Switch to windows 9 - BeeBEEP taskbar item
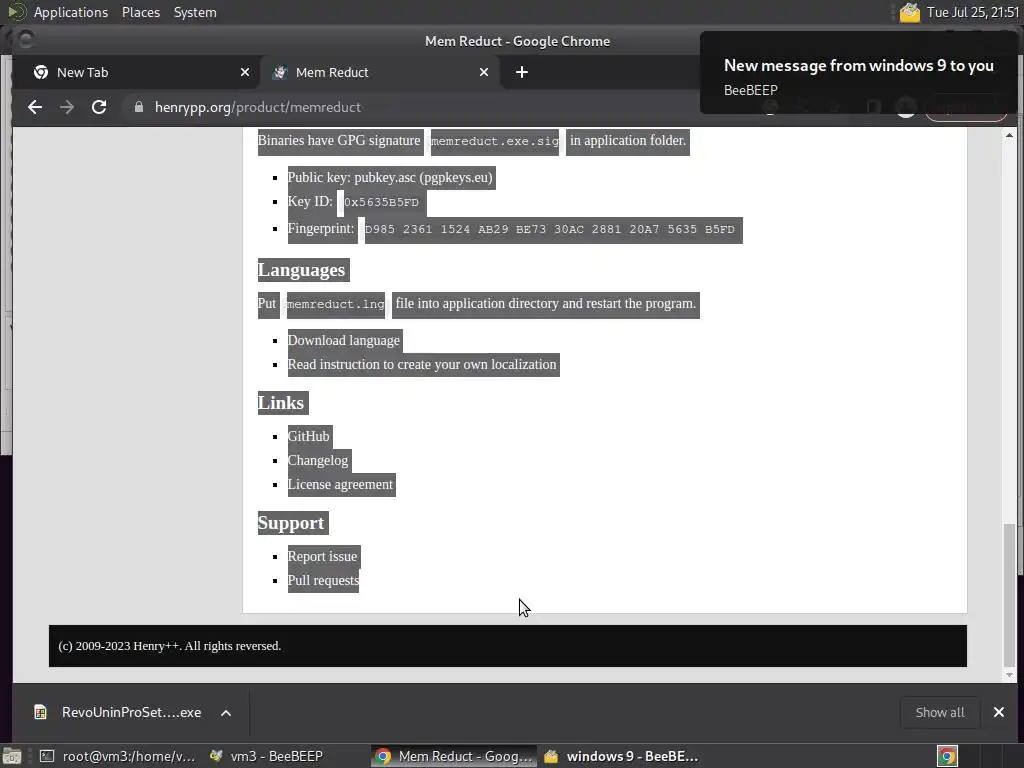1024x768 pixels. pyautogui.click(x=620, y=756)
